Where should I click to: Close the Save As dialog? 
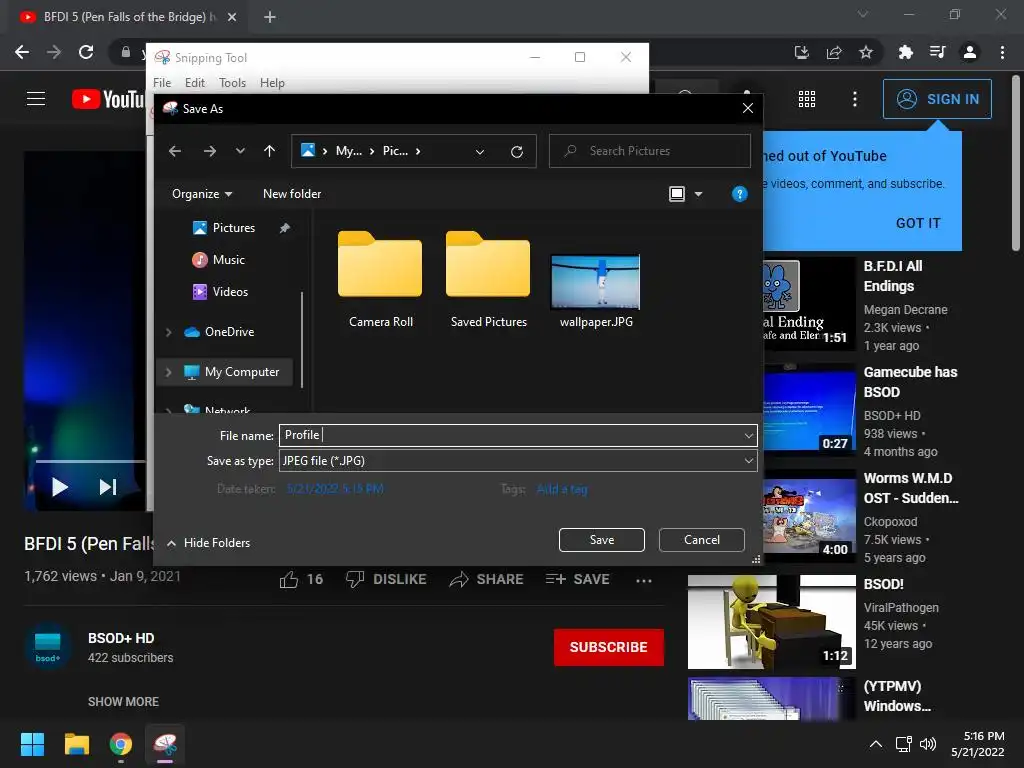pyautogui.click(x=748, y=108)
